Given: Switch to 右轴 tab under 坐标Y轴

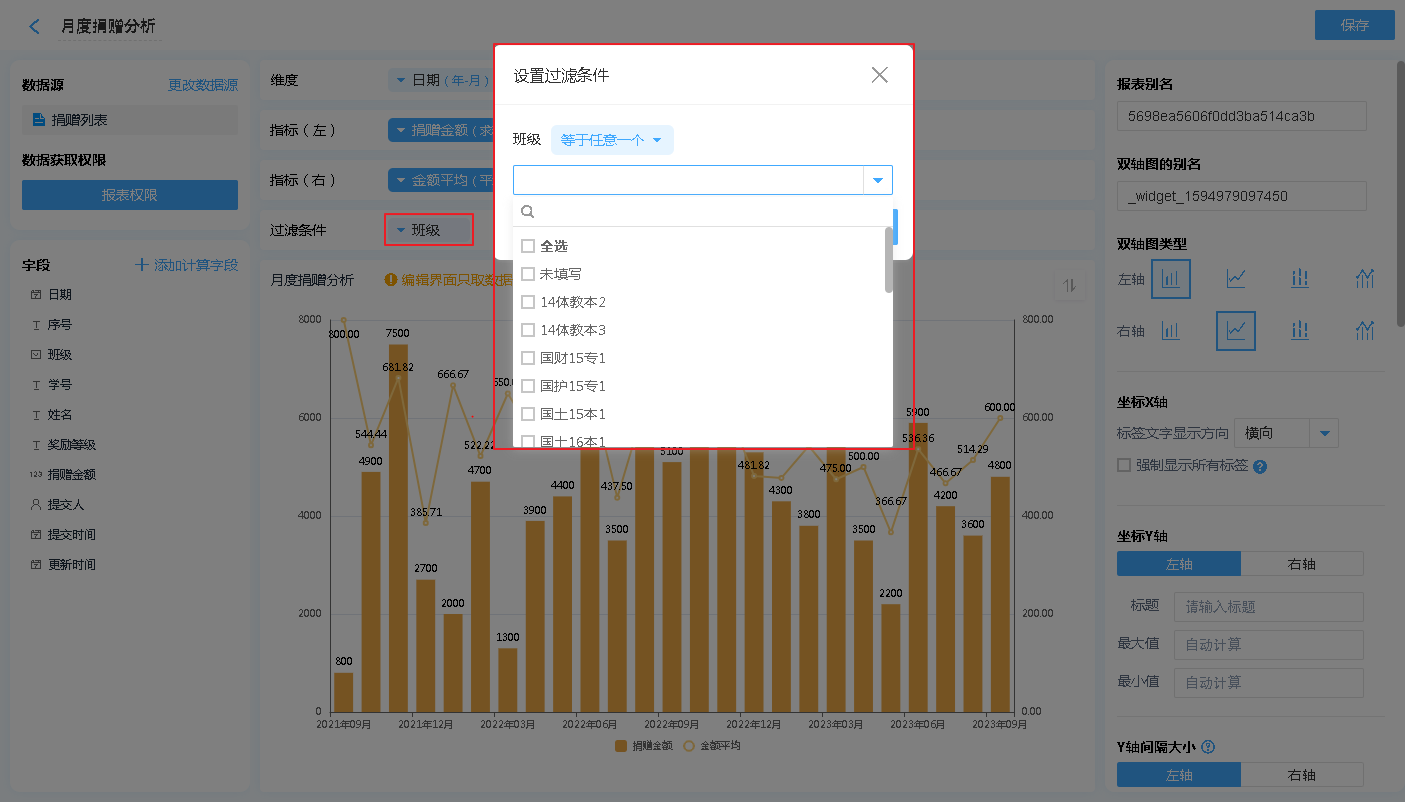Looking at the screenshot, I should pyautogui.click(x=1301, y=564).
